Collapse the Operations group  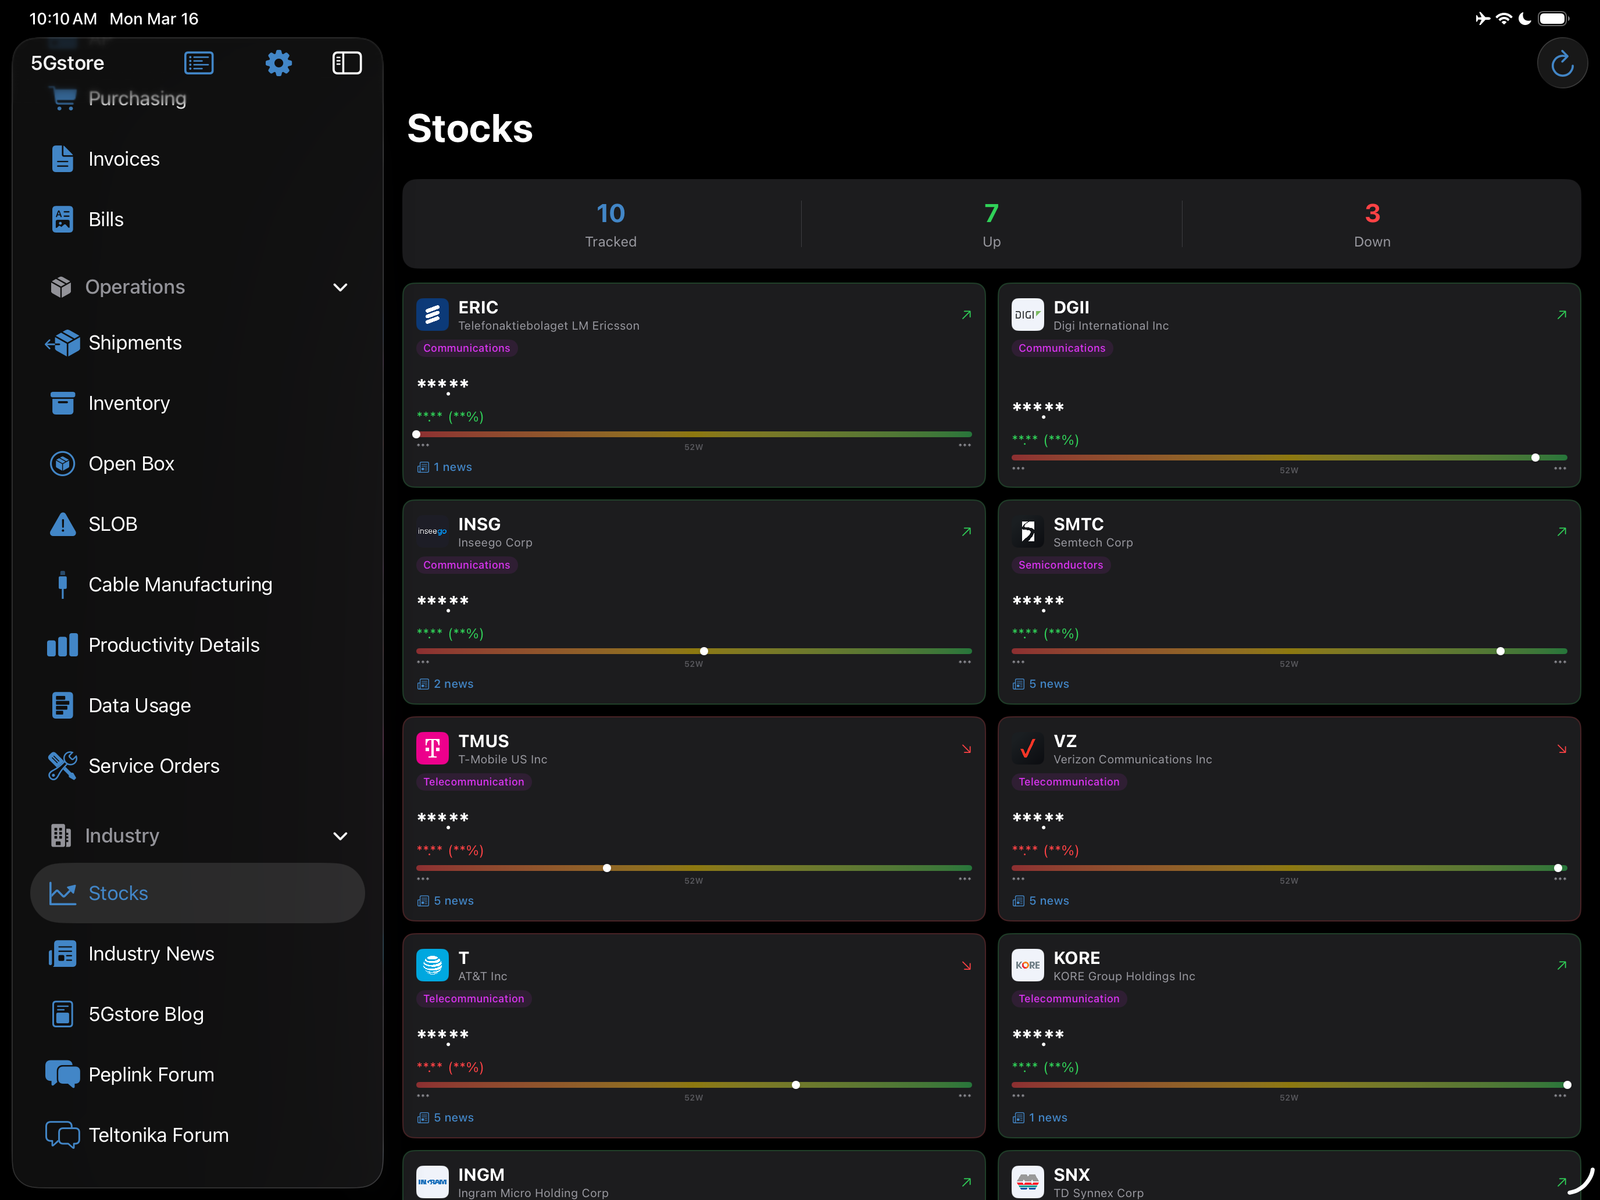click(340, 287)
